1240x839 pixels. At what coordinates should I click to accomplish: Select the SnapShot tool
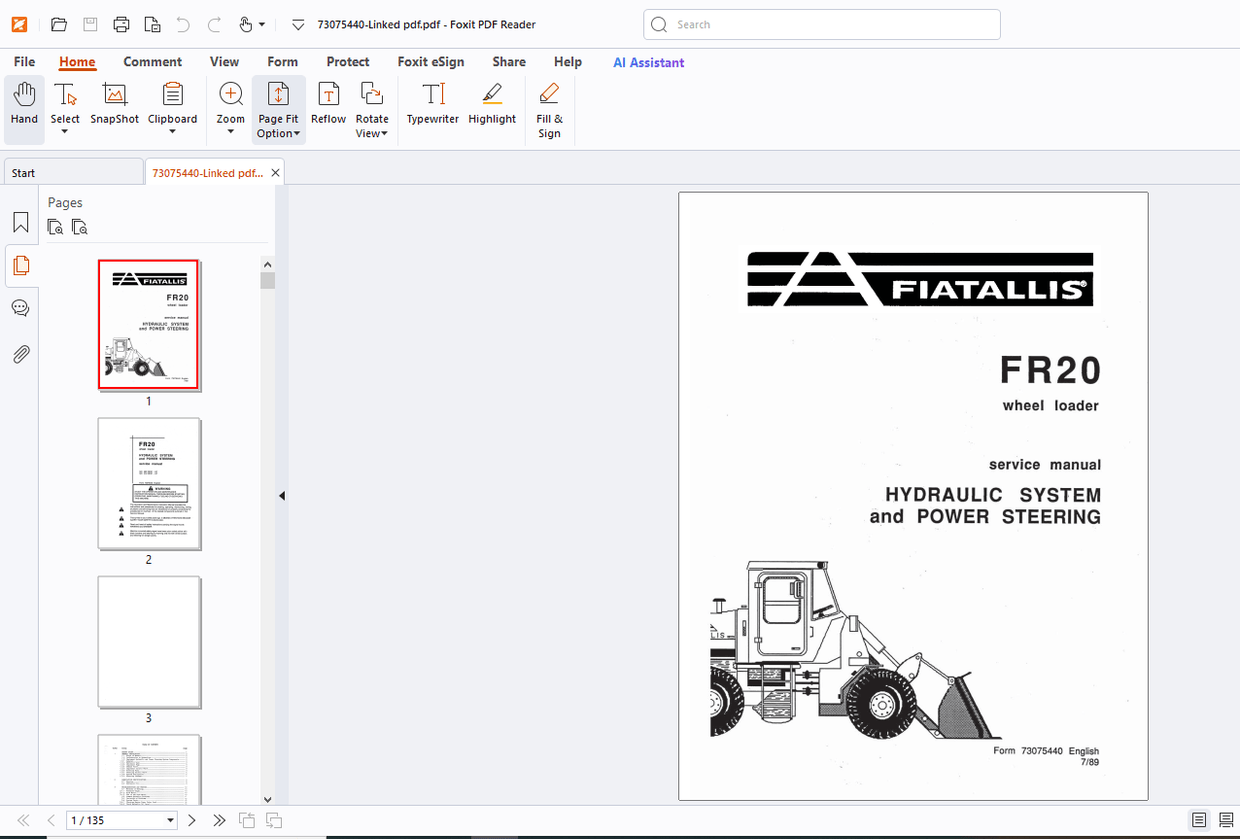(114, 105)
